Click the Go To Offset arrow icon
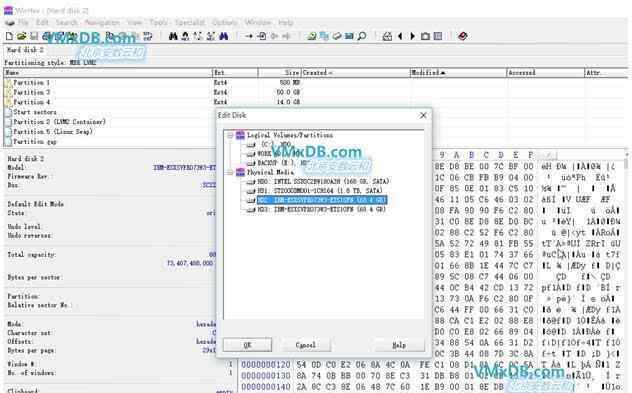Screen dimensions: 632x393 tap(249, 36)
